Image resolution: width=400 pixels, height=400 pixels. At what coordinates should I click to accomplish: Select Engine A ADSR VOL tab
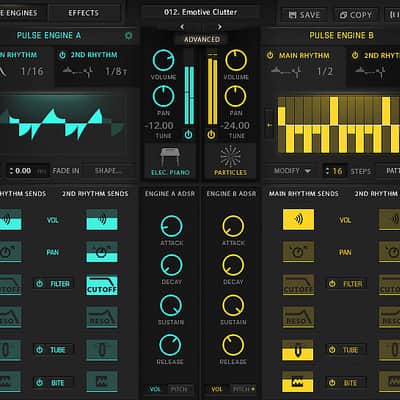pos(155,389)
